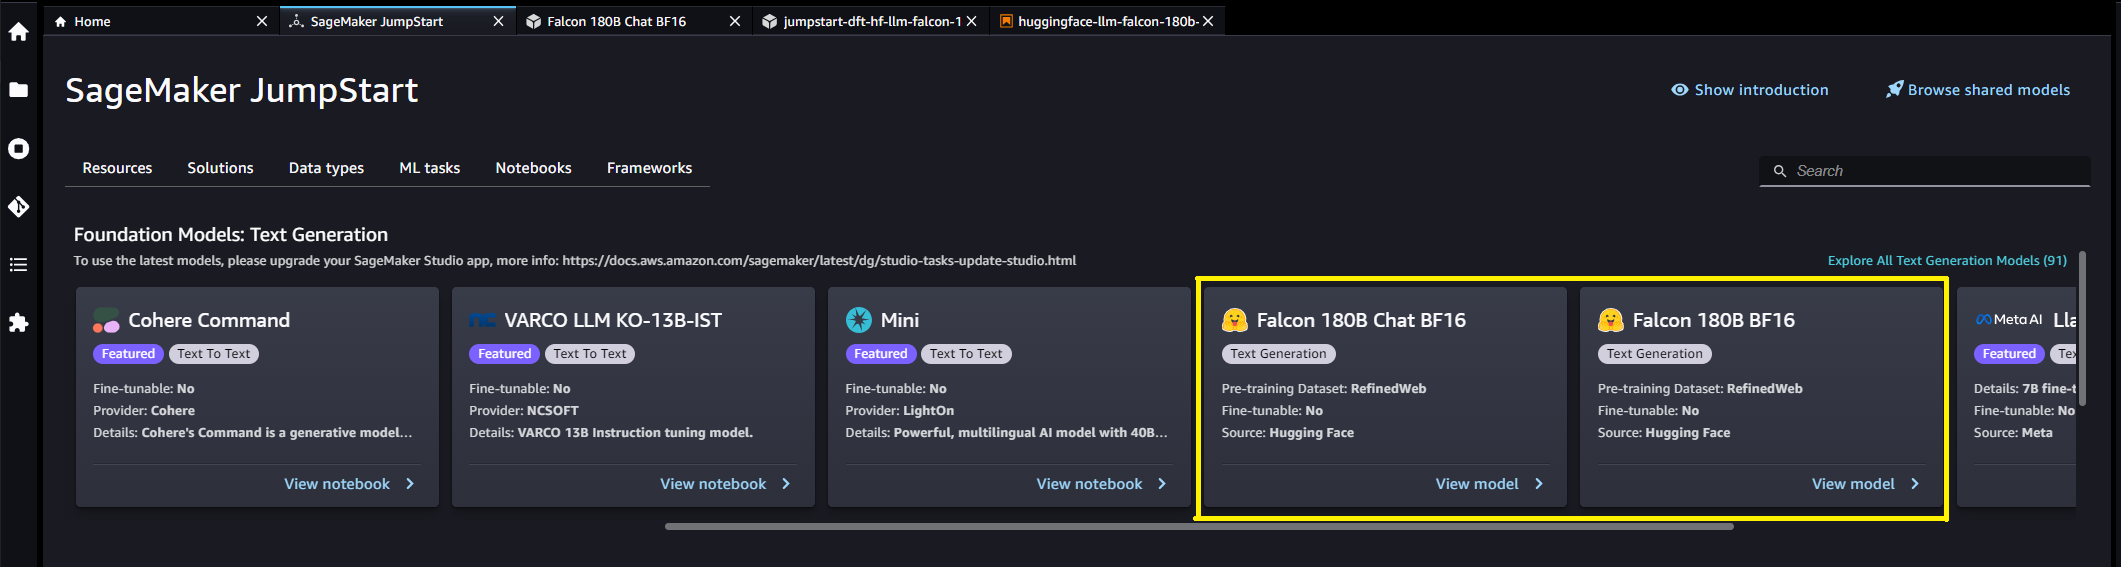Click Provider: LightOn text
Viewport: 2121px width, 567px height.
pyautogui.click(x=900, y=410)
